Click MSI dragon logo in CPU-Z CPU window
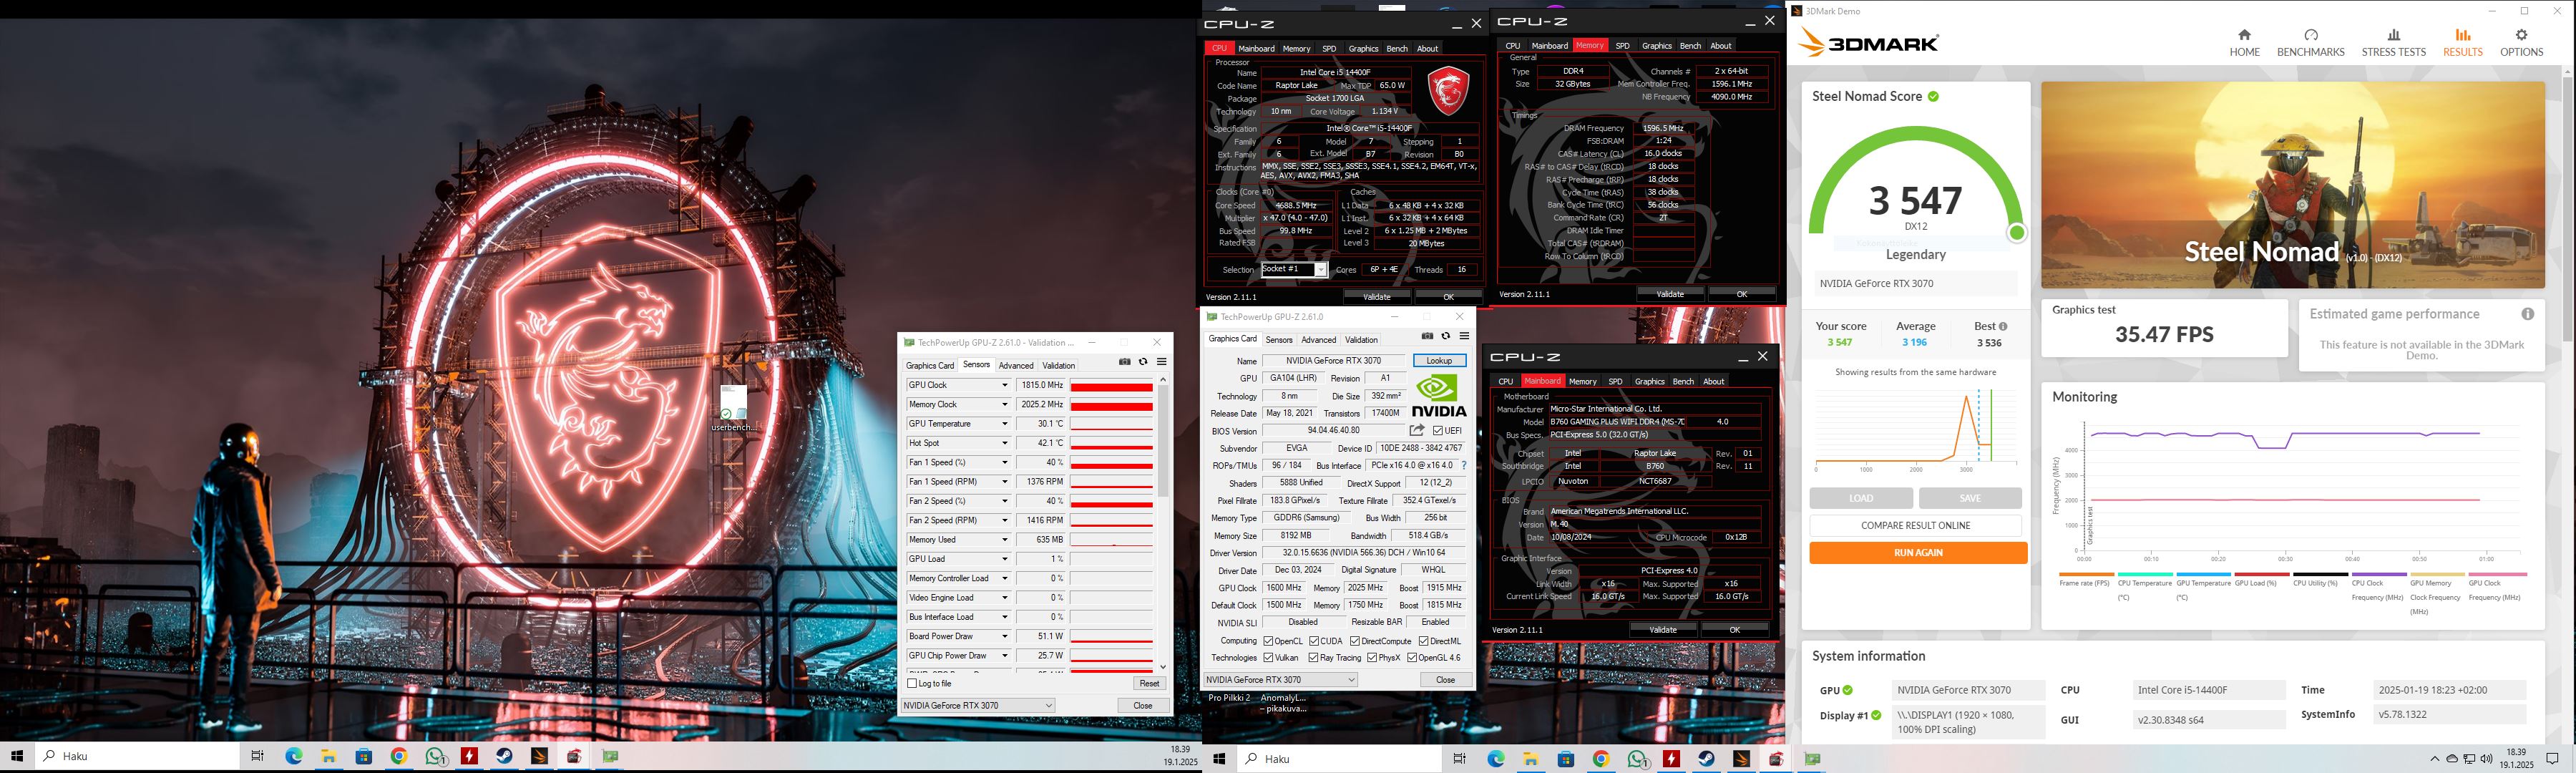The image size is (2576, 773). pyautogui.click(x=1448, y=90)
